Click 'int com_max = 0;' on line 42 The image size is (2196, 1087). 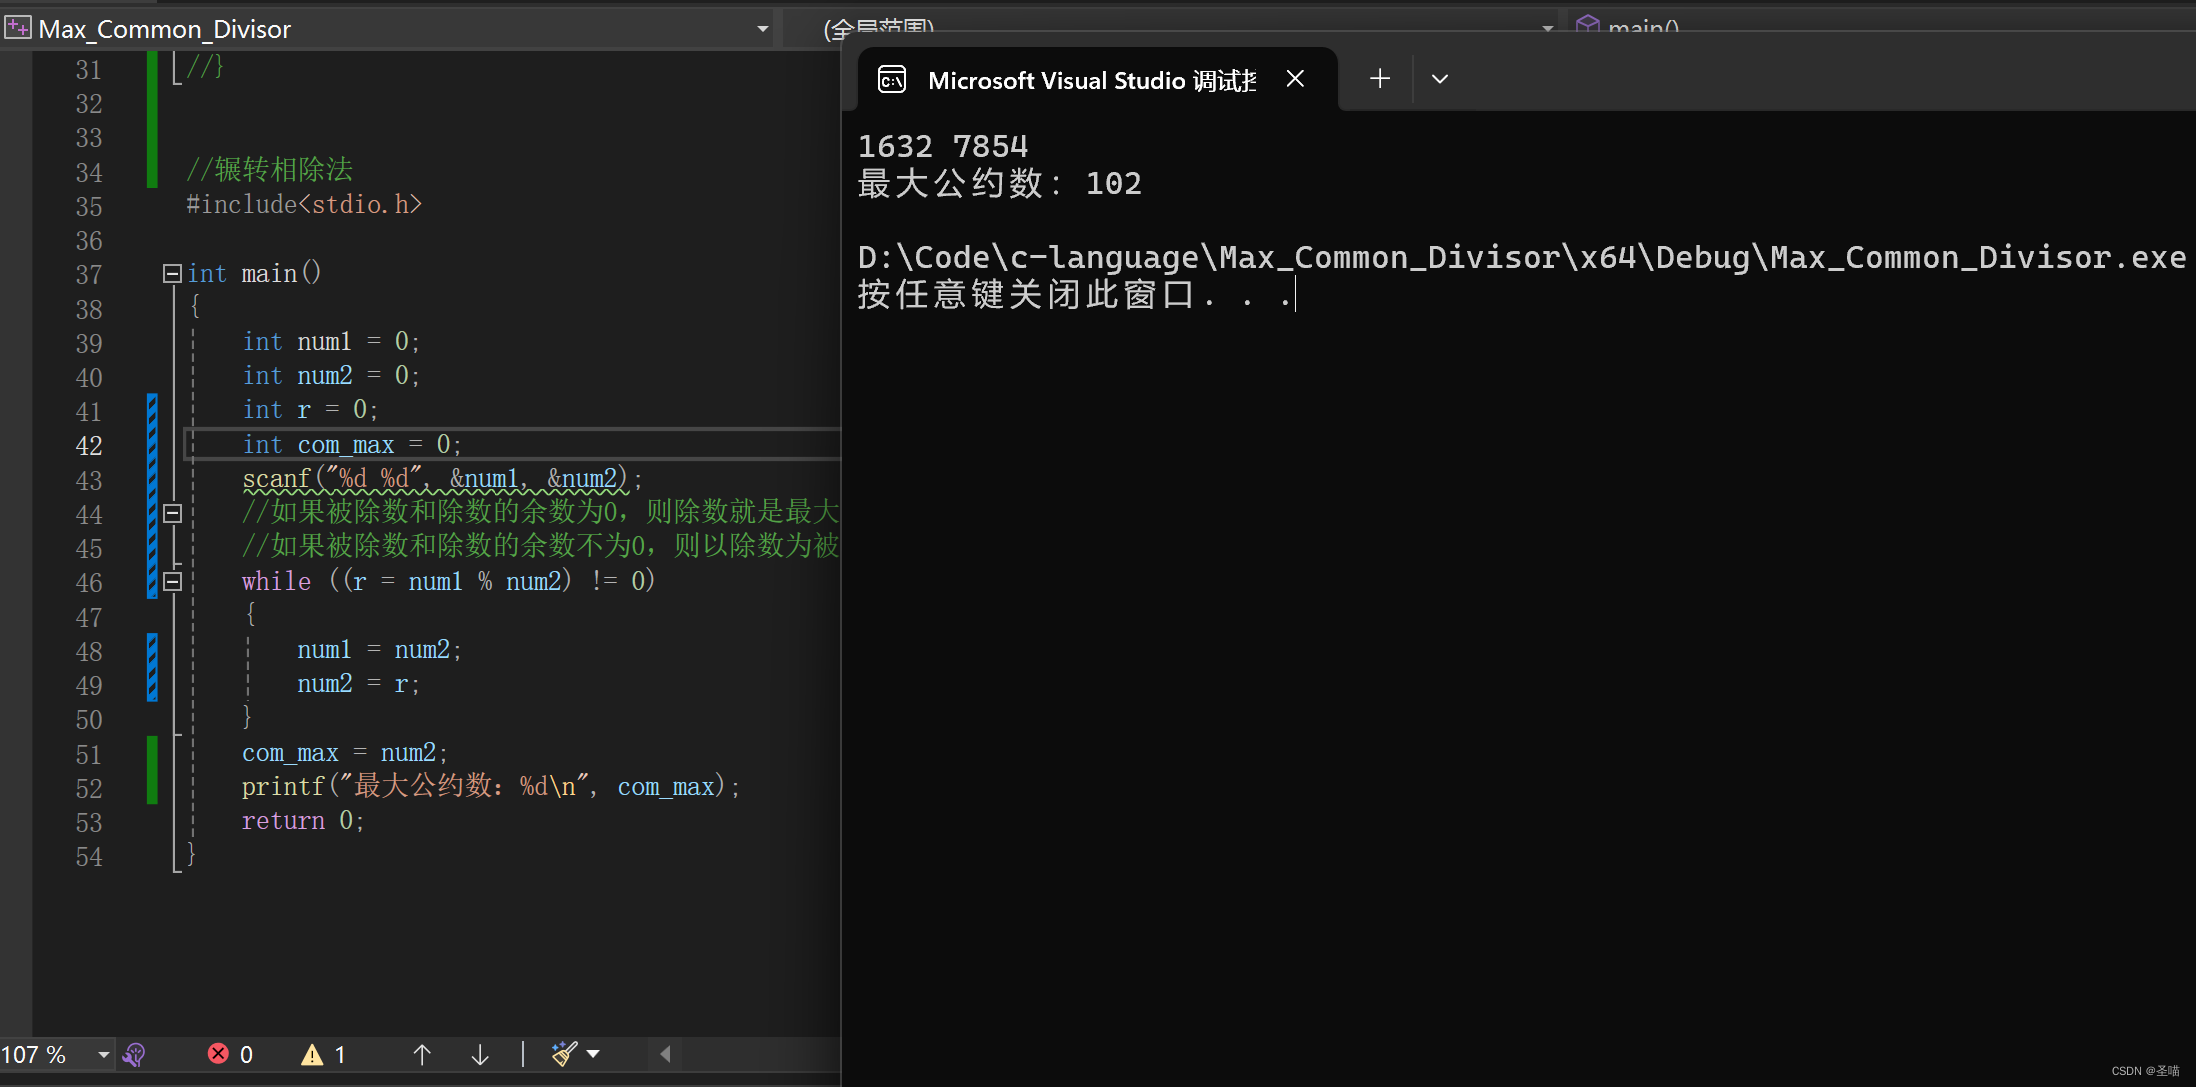pyautogui.click(x=352, y=444)
